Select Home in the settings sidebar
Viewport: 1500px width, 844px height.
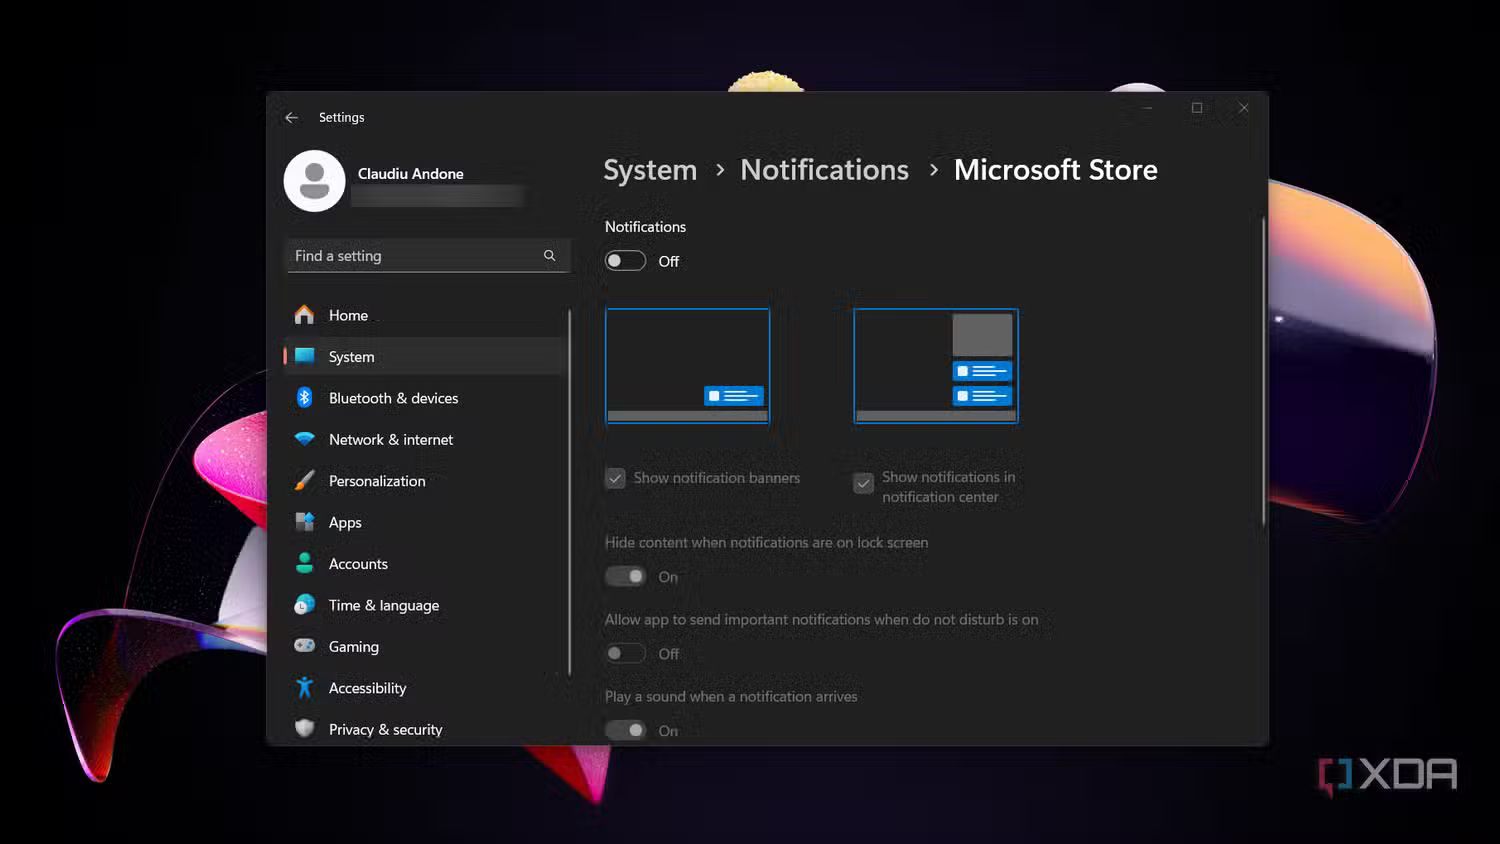pyautogui.click(x=348, y=315)
